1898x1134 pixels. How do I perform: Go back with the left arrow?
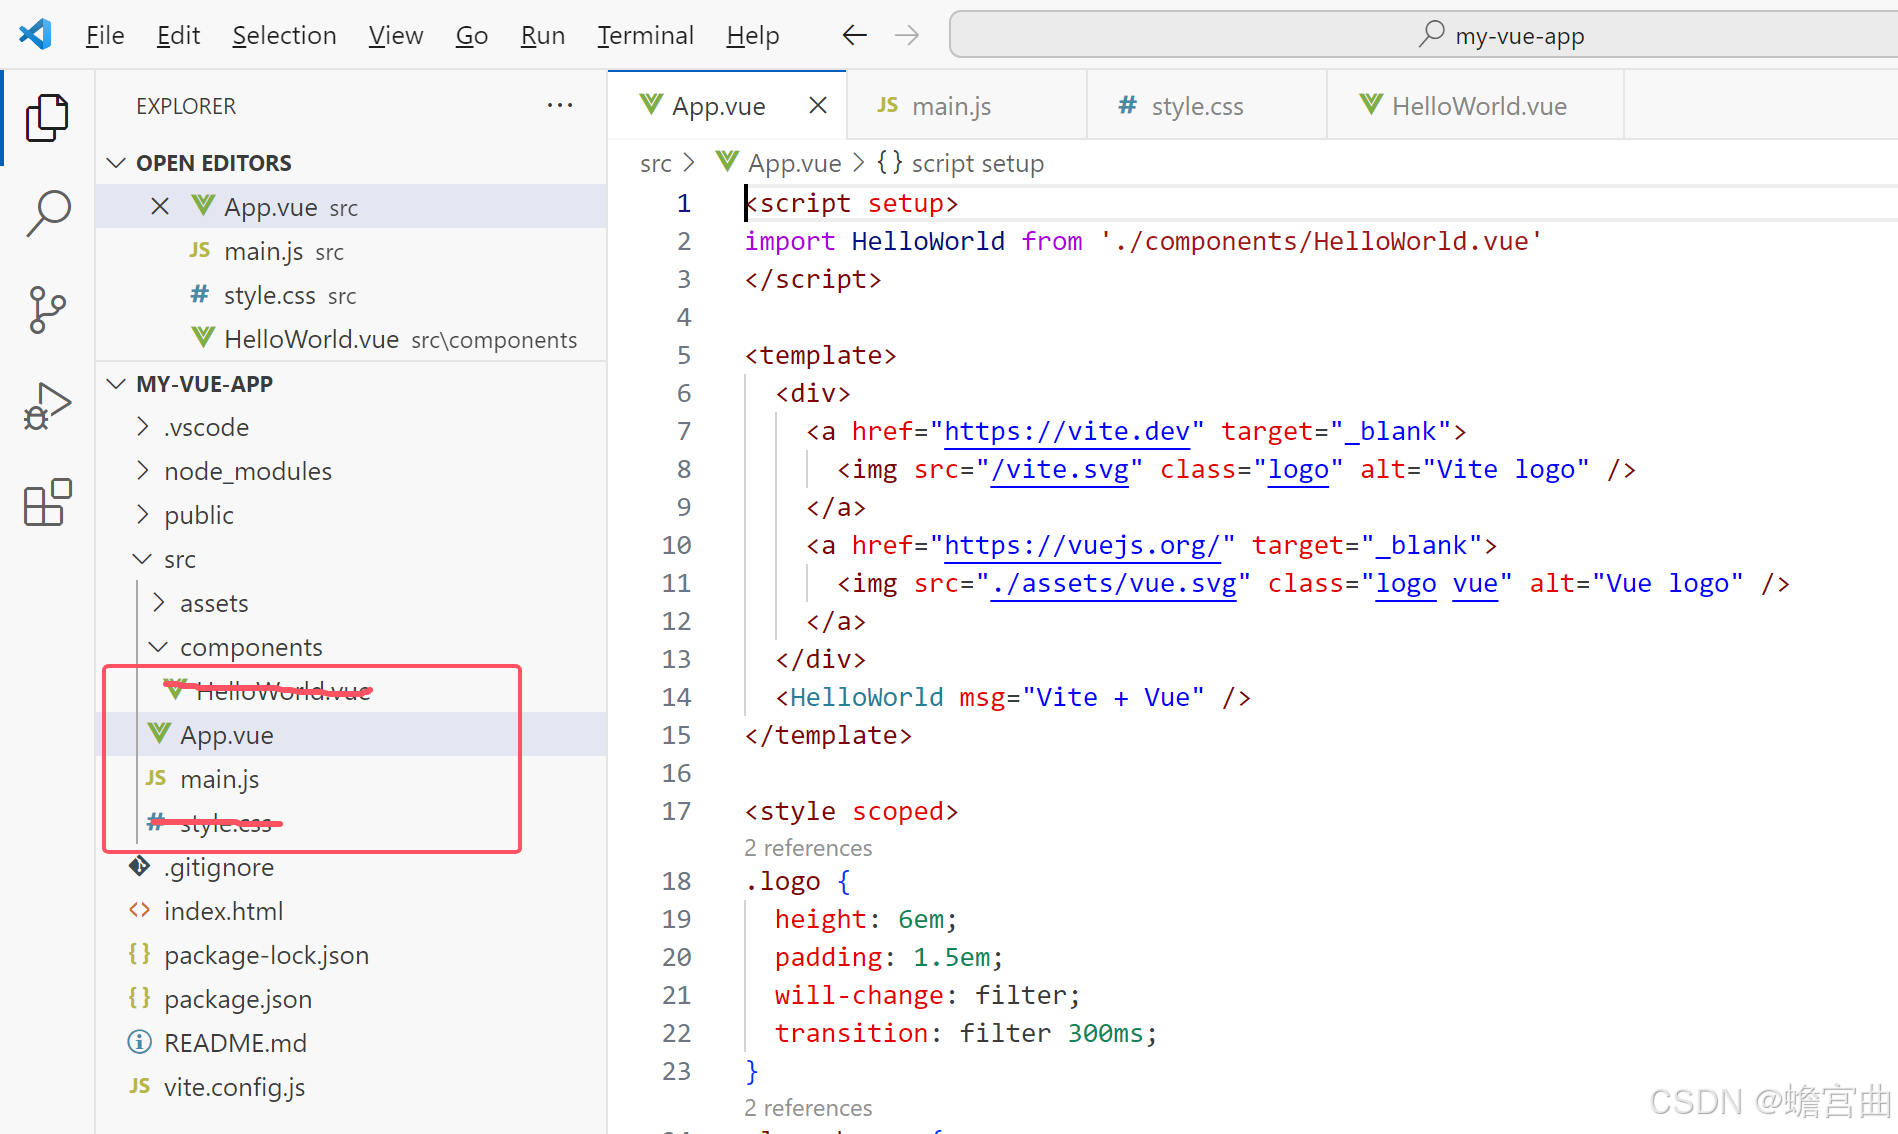tap(854, 35)
